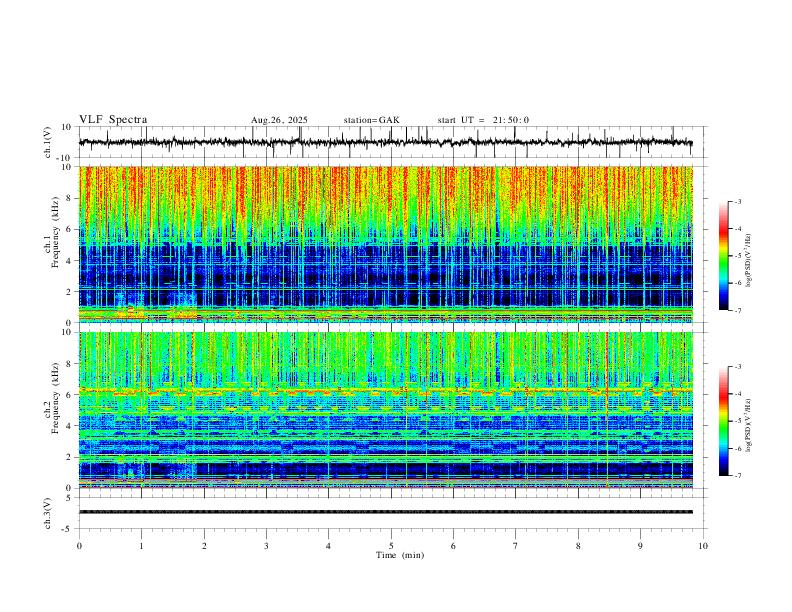Click the 'Time (min)' axis label
This screenshot has height=612, width=792.
400,555
